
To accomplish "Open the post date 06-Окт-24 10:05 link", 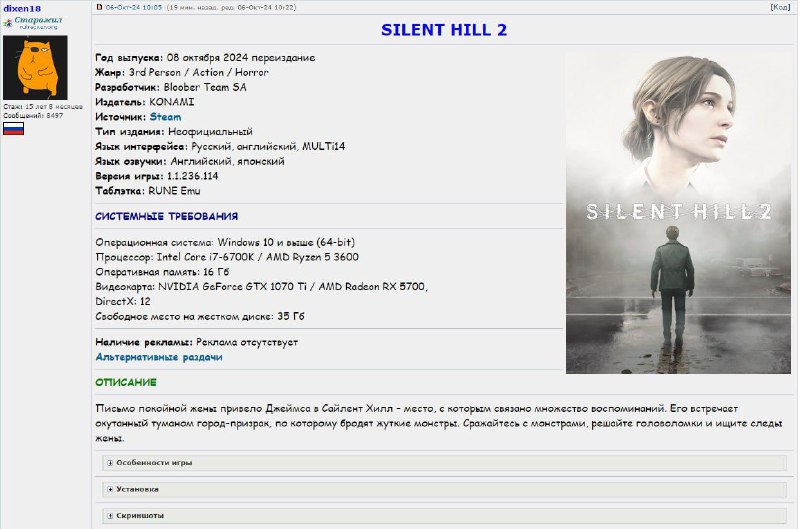I will point(134,7).
